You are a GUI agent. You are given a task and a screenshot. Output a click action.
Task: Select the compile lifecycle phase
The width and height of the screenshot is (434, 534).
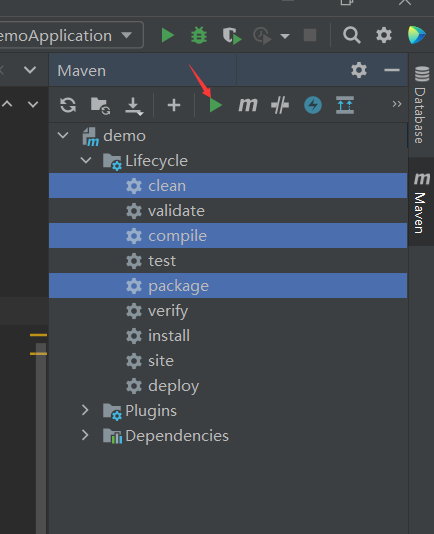click(228, 236)
